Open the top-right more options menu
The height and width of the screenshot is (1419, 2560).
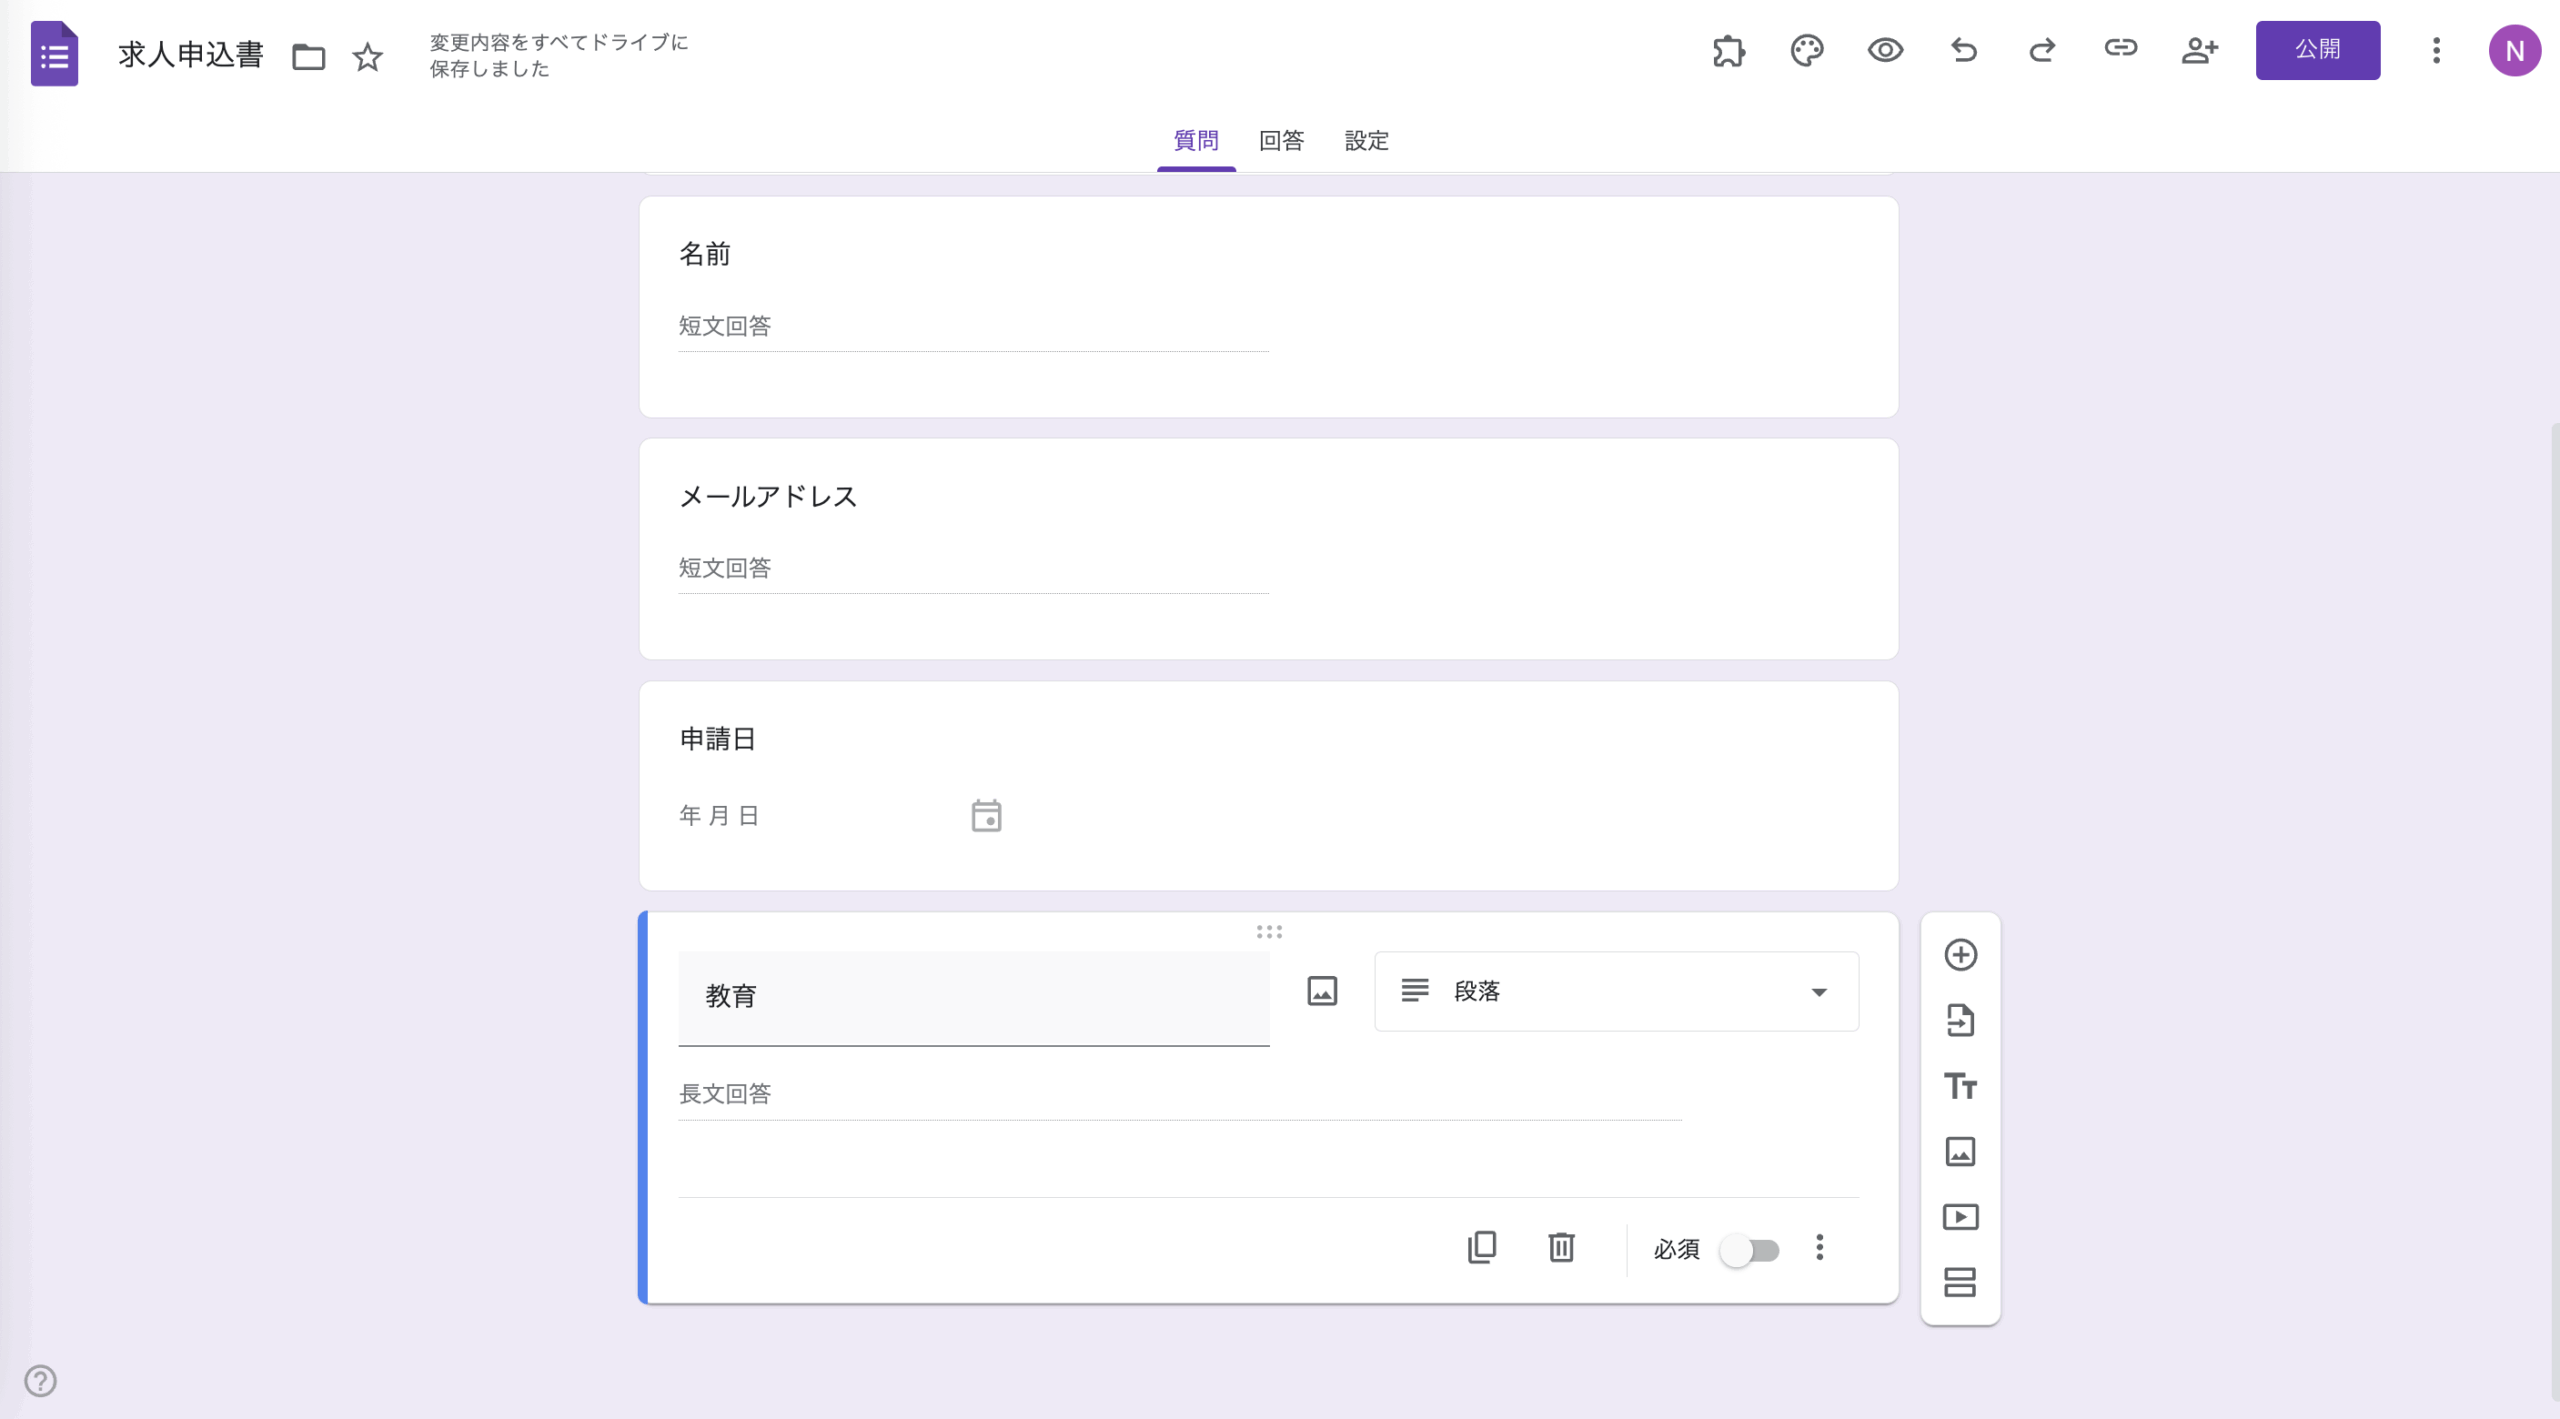2436,50
